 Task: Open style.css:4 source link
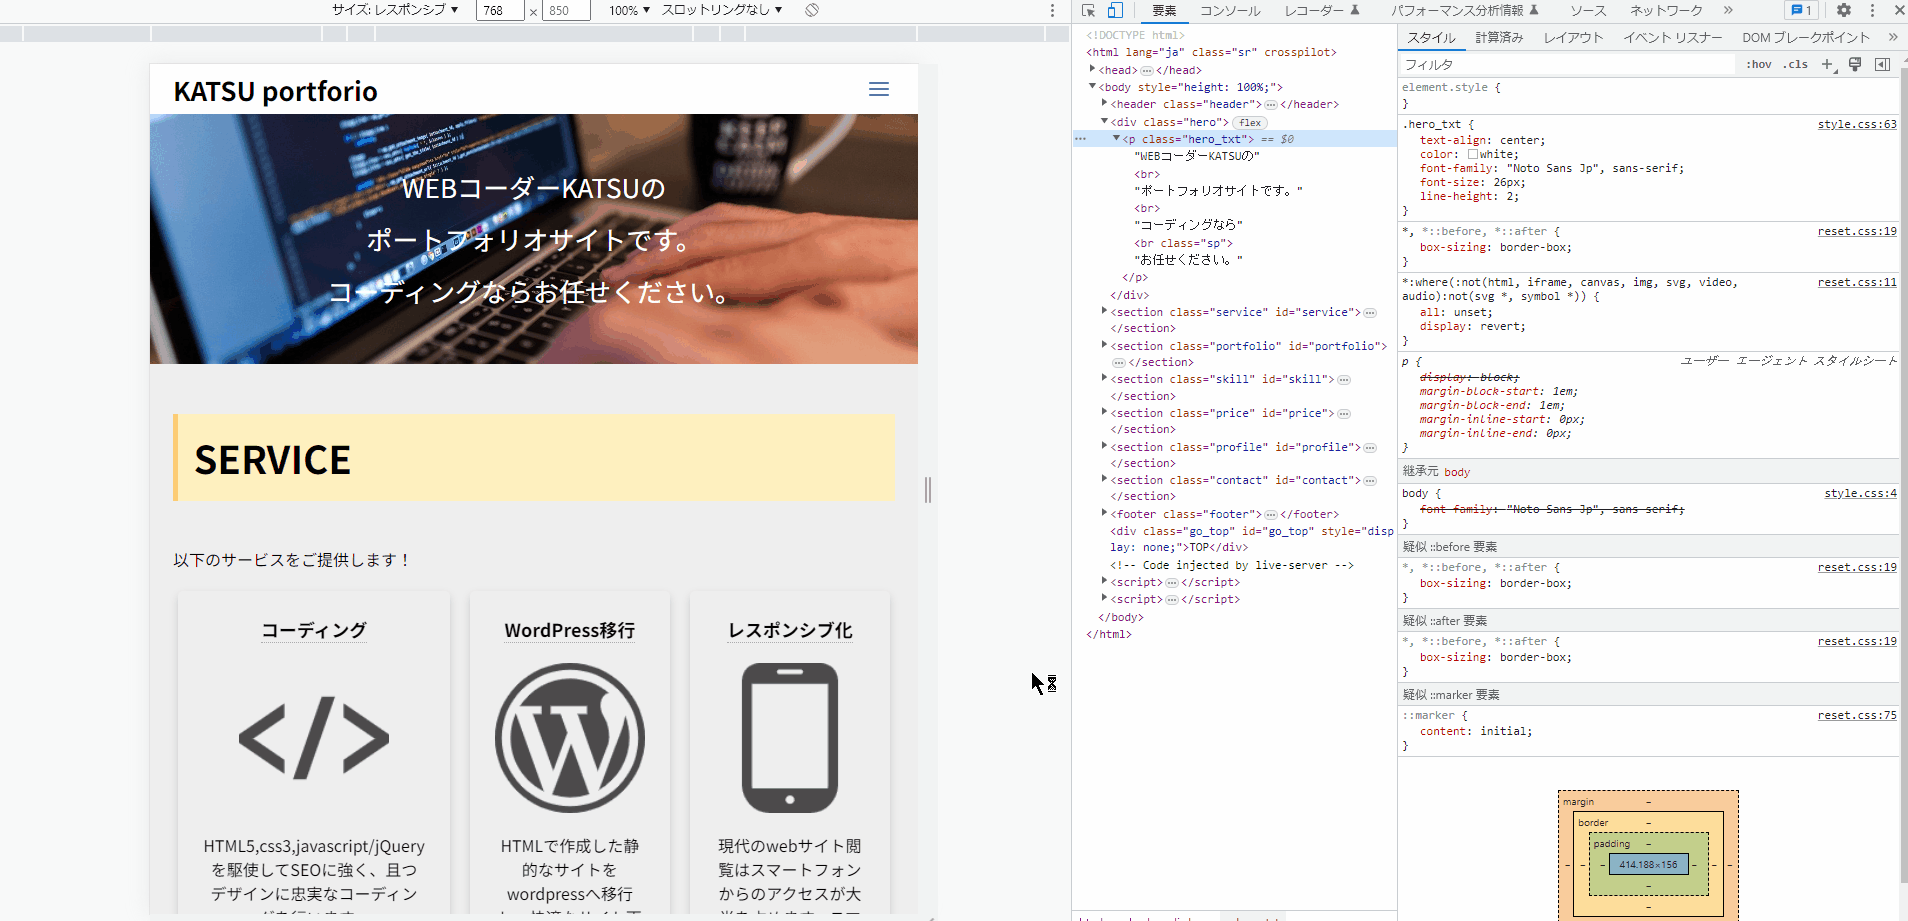(1860, 493)
